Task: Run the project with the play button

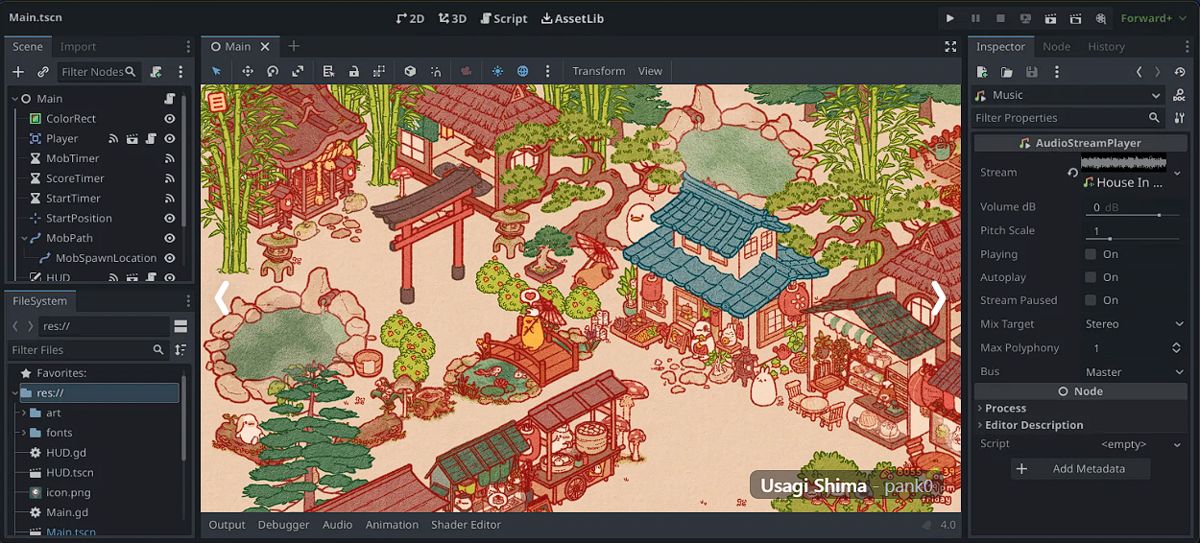Action: click(950, 18)
